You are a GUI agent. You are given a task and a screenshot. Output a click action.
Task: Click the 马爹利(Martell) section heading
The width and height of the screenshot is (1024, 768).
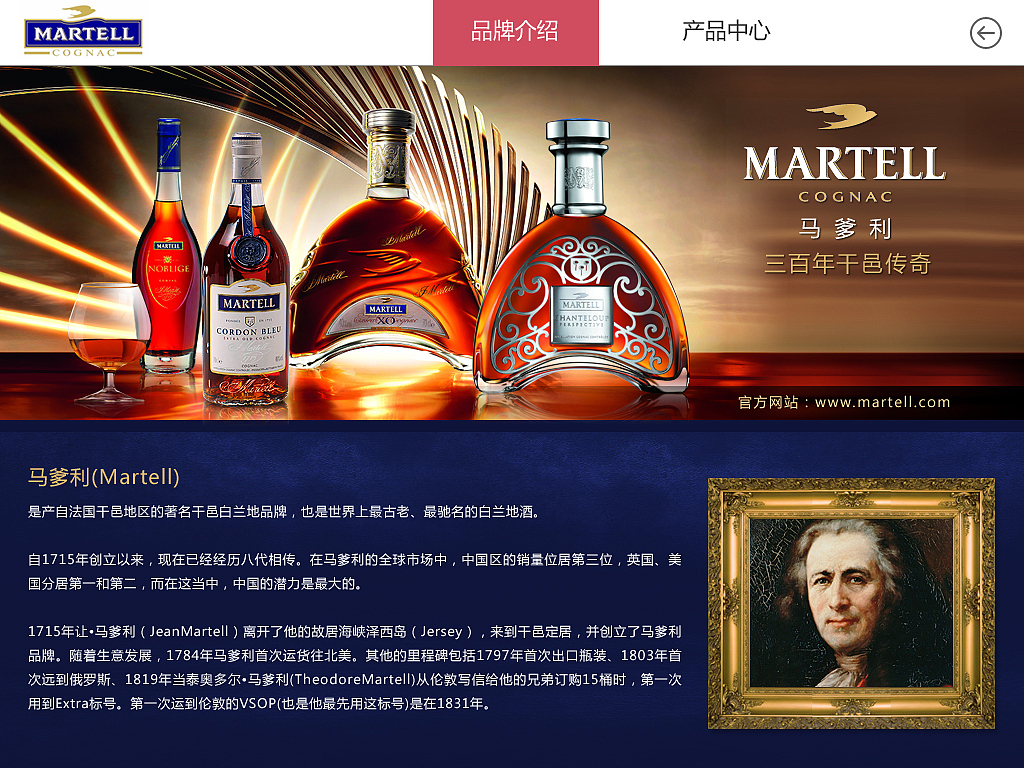coord(104,477)
